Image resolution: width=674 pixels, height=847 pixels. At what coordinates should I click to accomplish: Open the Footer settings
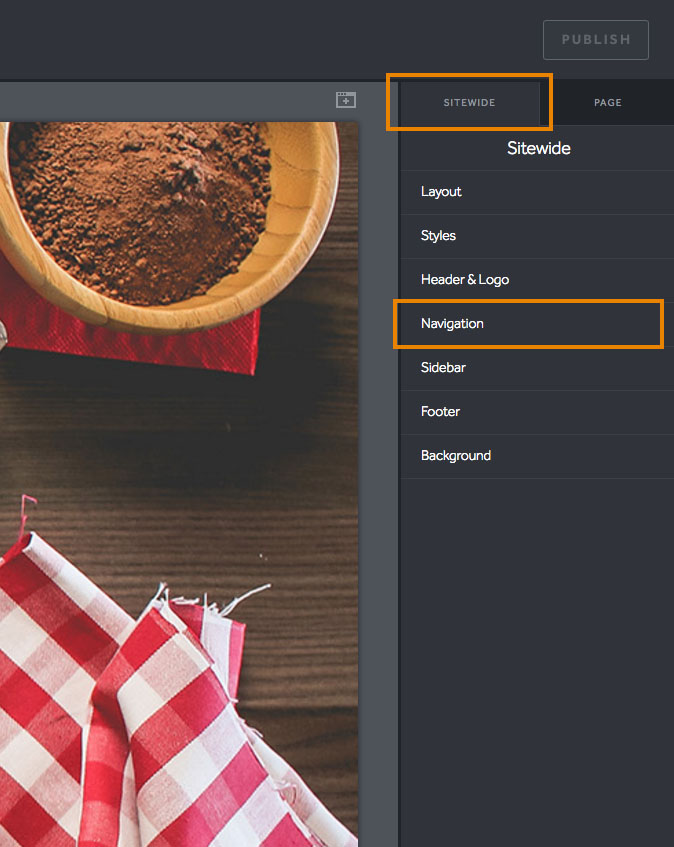coord(537,412)
